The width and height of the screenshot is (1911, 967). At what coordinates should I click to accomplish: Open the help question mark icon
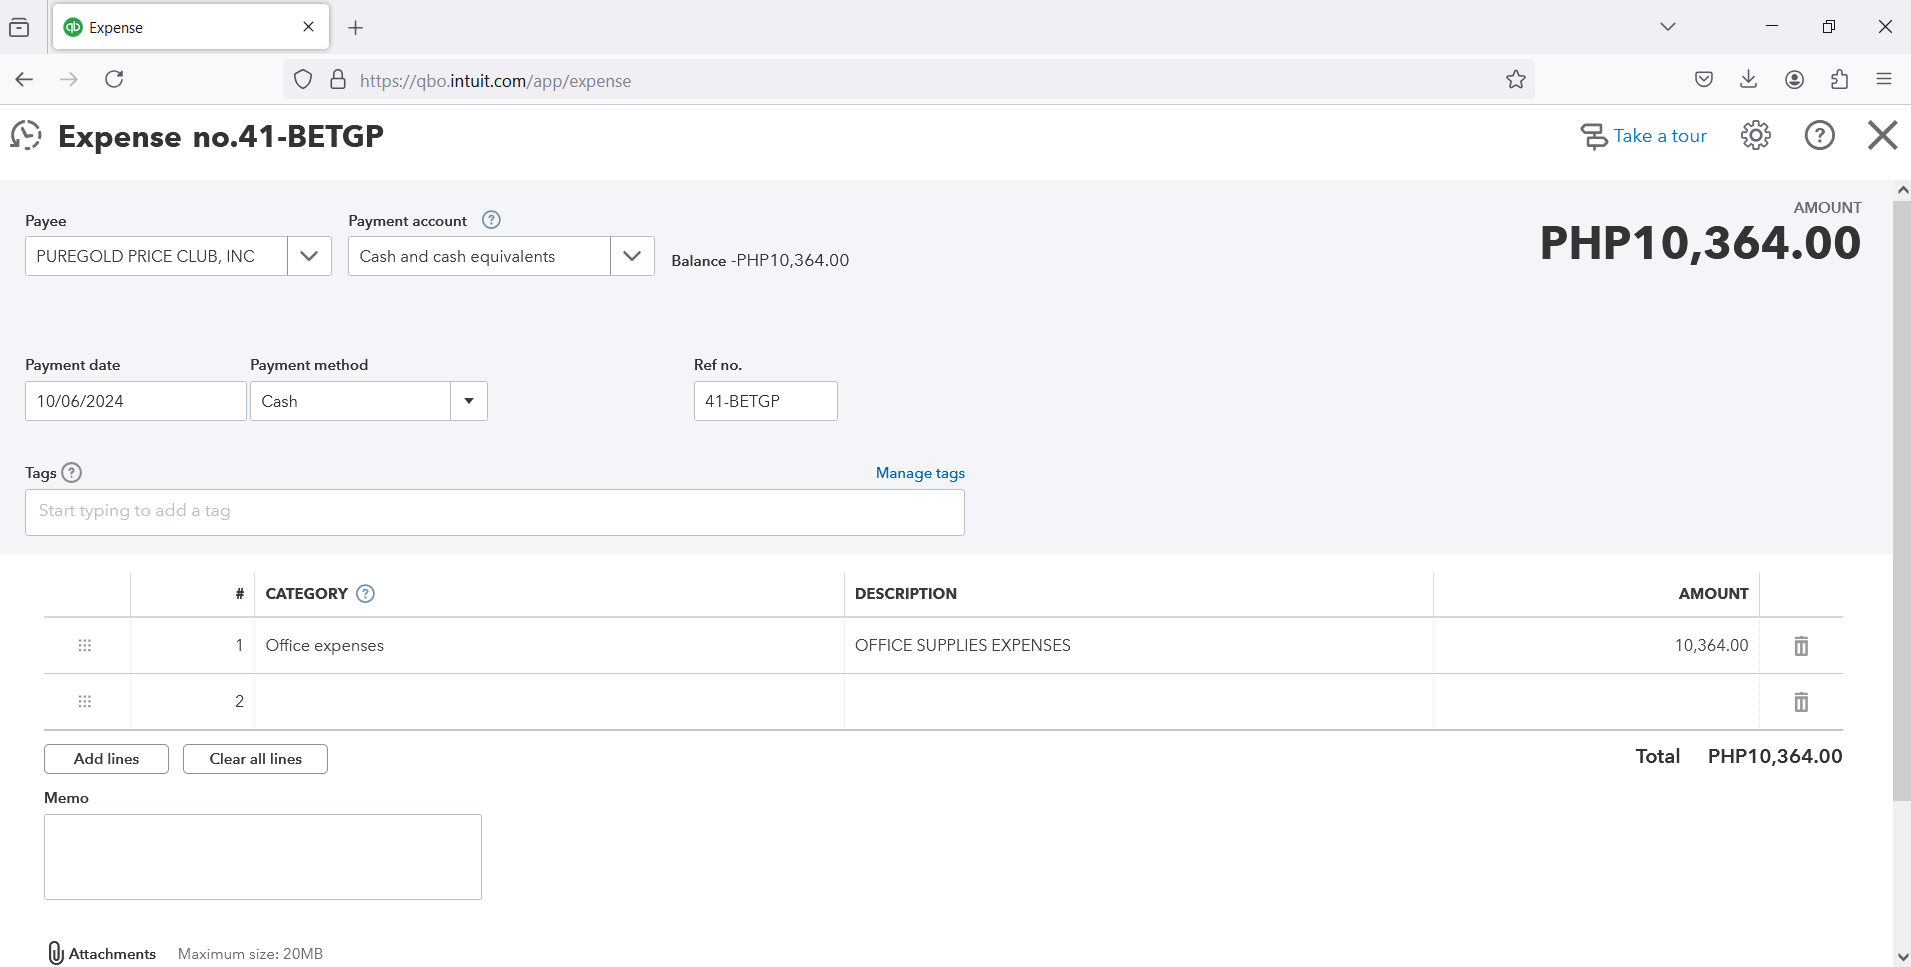[x=1819, y=135]
